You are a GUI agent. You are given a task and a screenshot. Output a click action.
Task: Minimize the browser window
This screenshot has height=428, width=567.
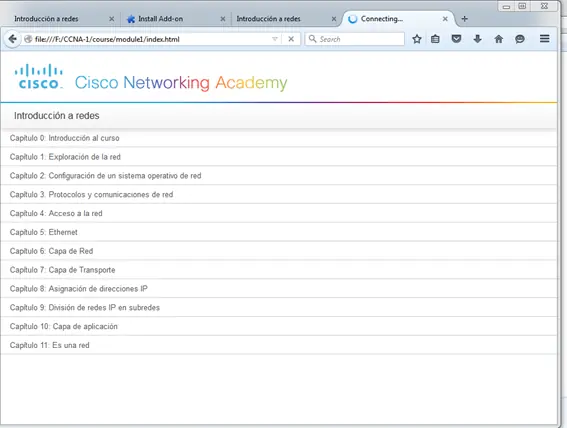[x=506, y=6]
